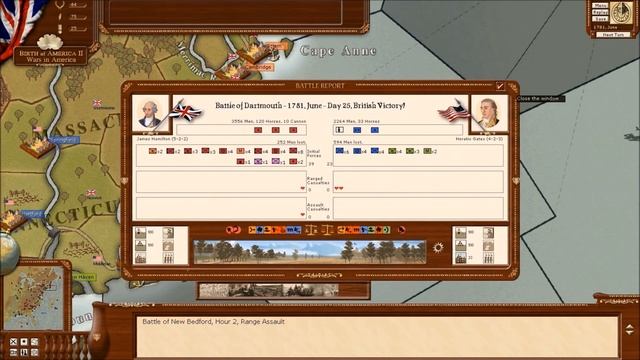Image resolution: width=640 pixels, height=360 pixels.
Task: Select the blue American unit icon marked x5
Action: [x=340, y=151]
